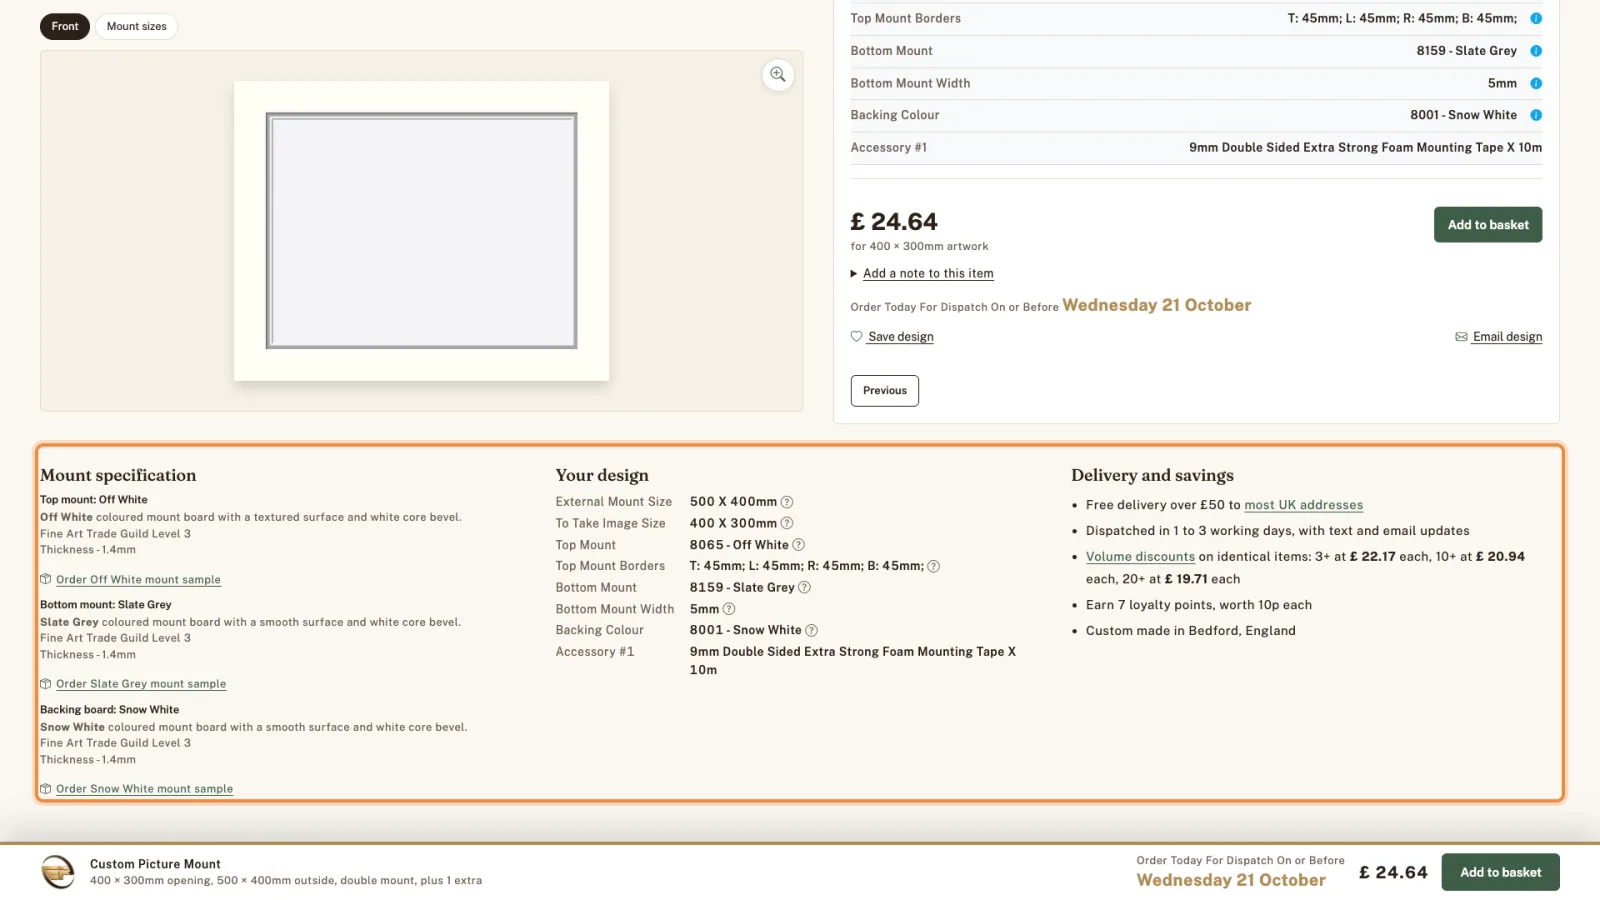Click the magnifier zoom icon on the preview
1600x900 pixels.
777,75
